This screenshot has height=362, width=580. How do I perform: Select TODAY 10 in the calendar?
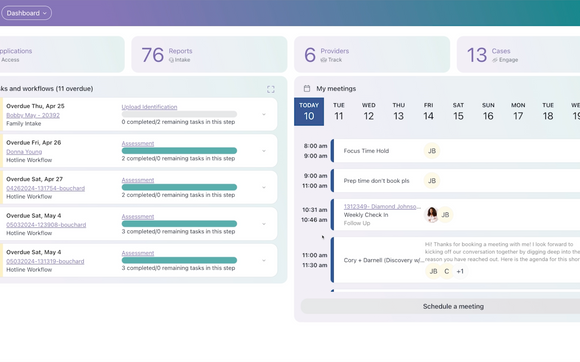pyautogui.click(x=309, y=112)
